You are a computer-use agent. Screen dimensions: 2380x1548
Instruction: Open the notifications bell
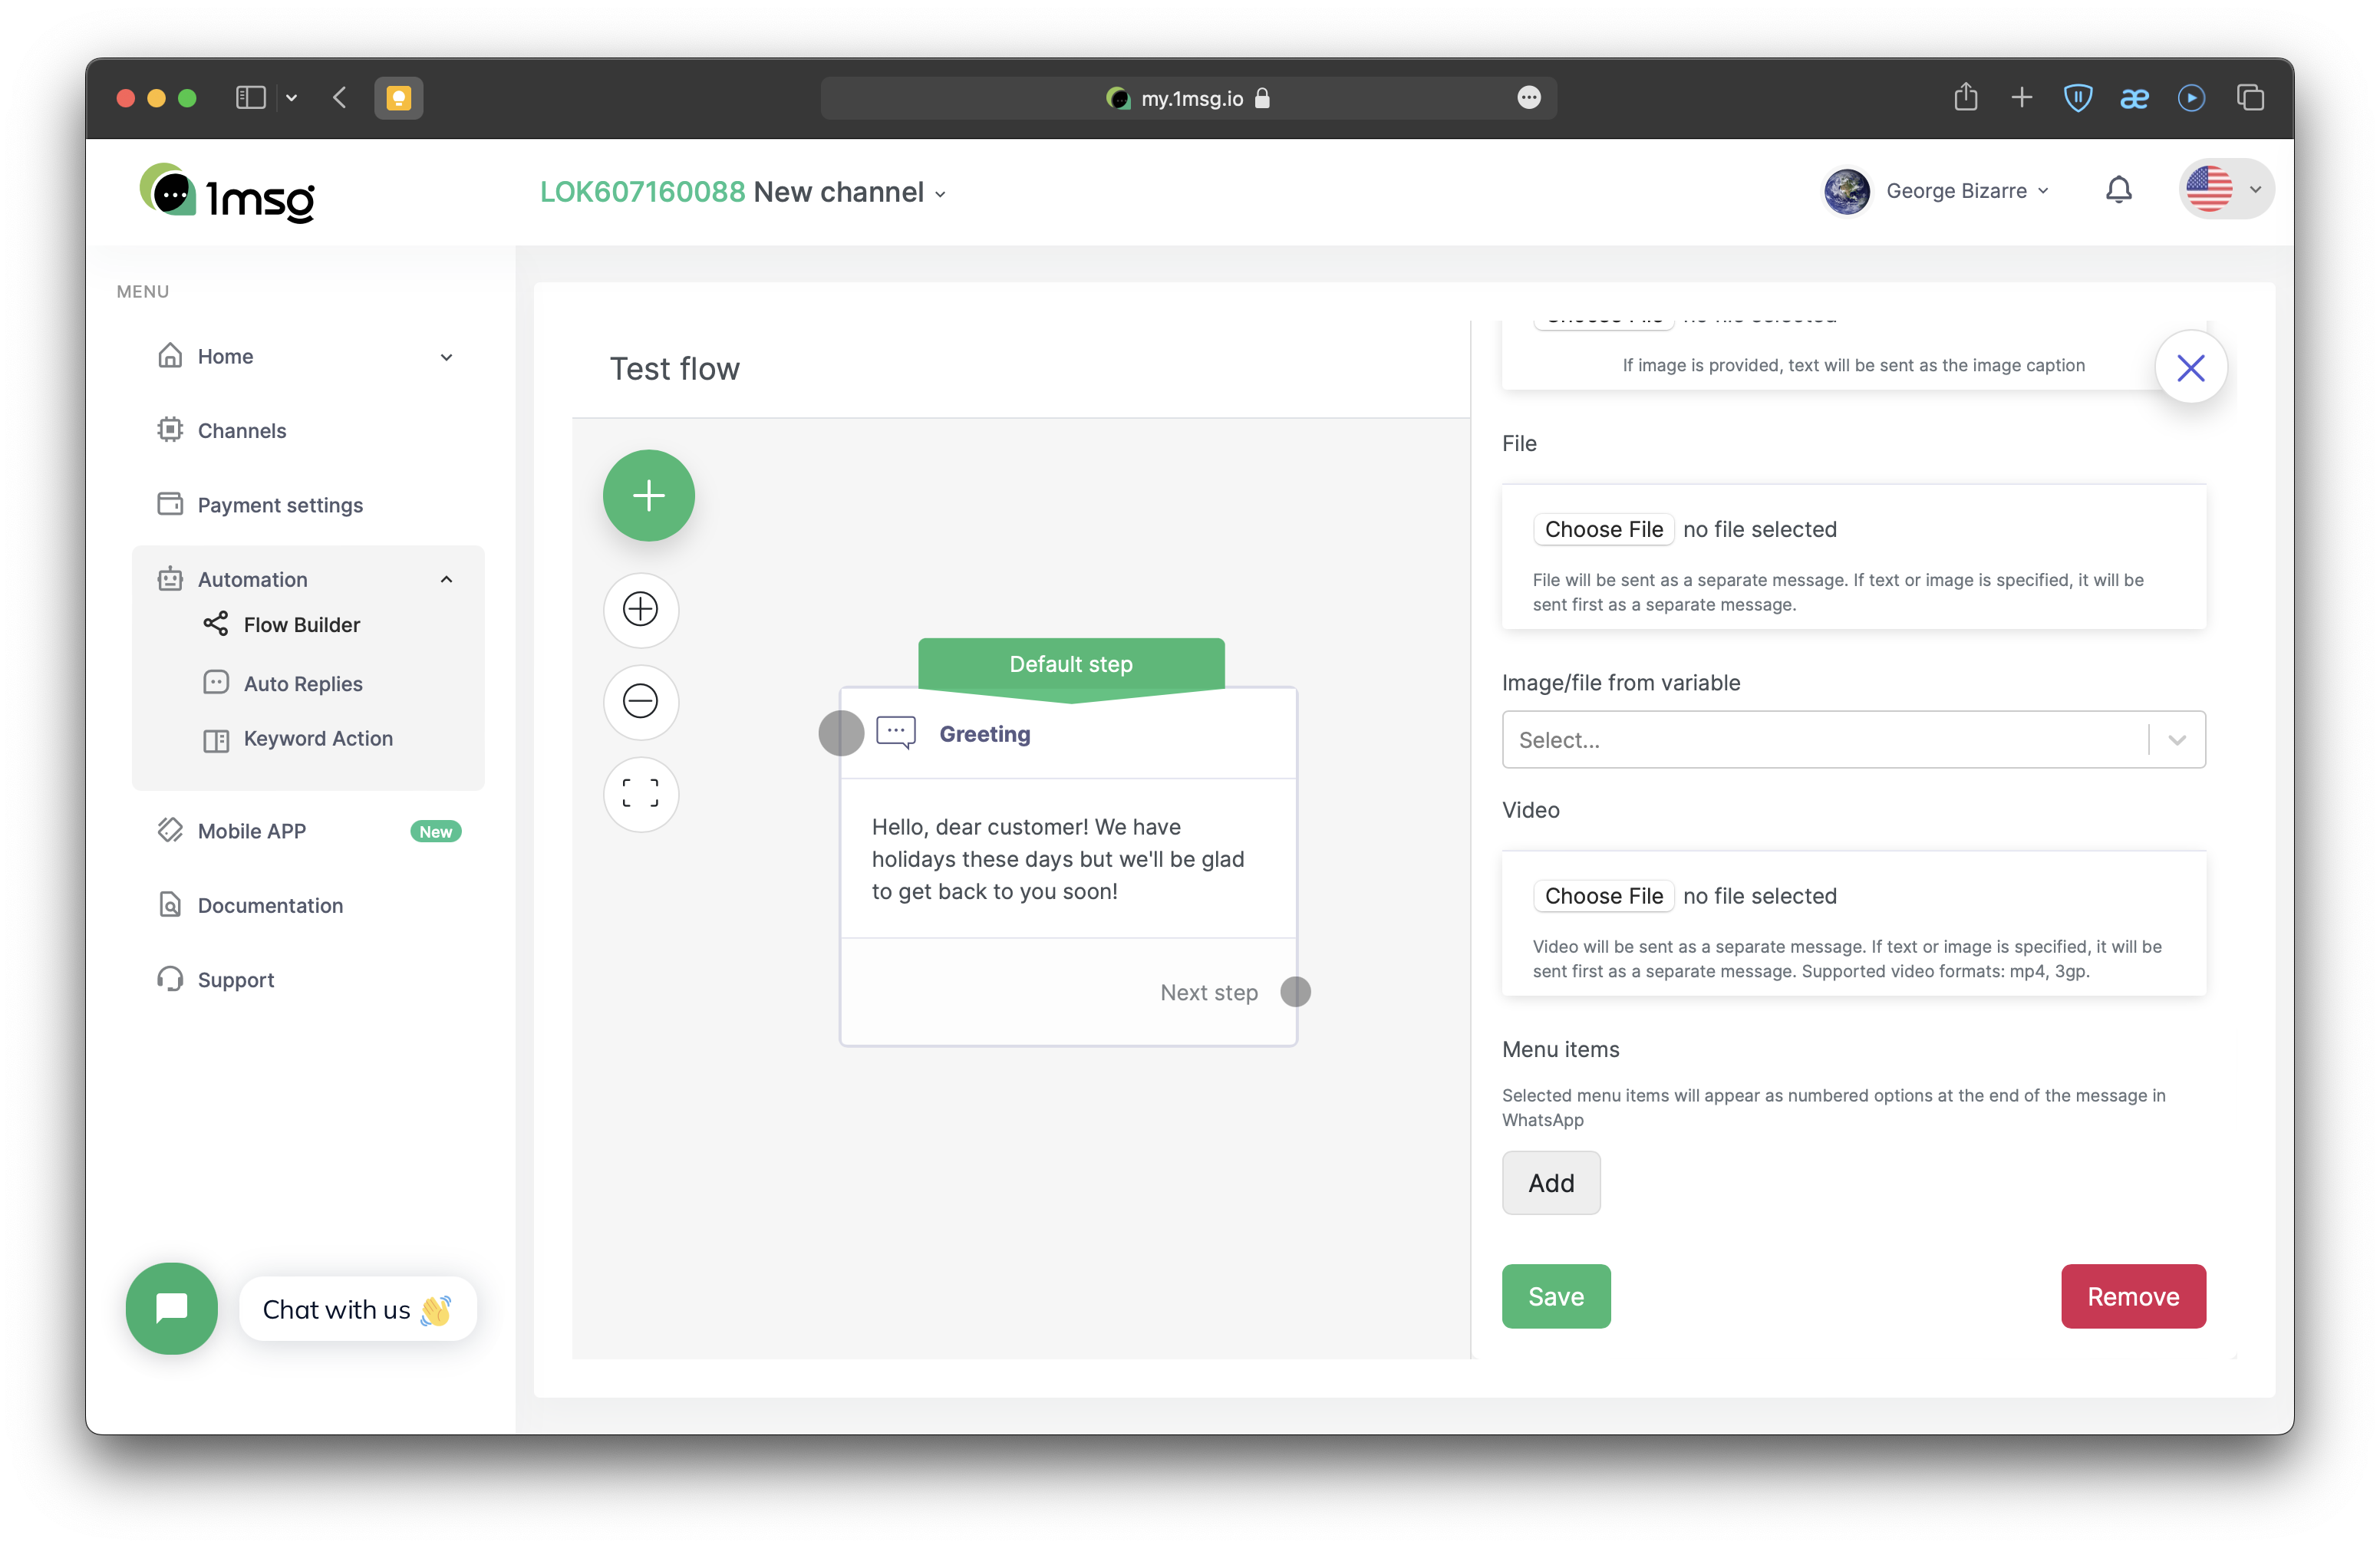2118,190
